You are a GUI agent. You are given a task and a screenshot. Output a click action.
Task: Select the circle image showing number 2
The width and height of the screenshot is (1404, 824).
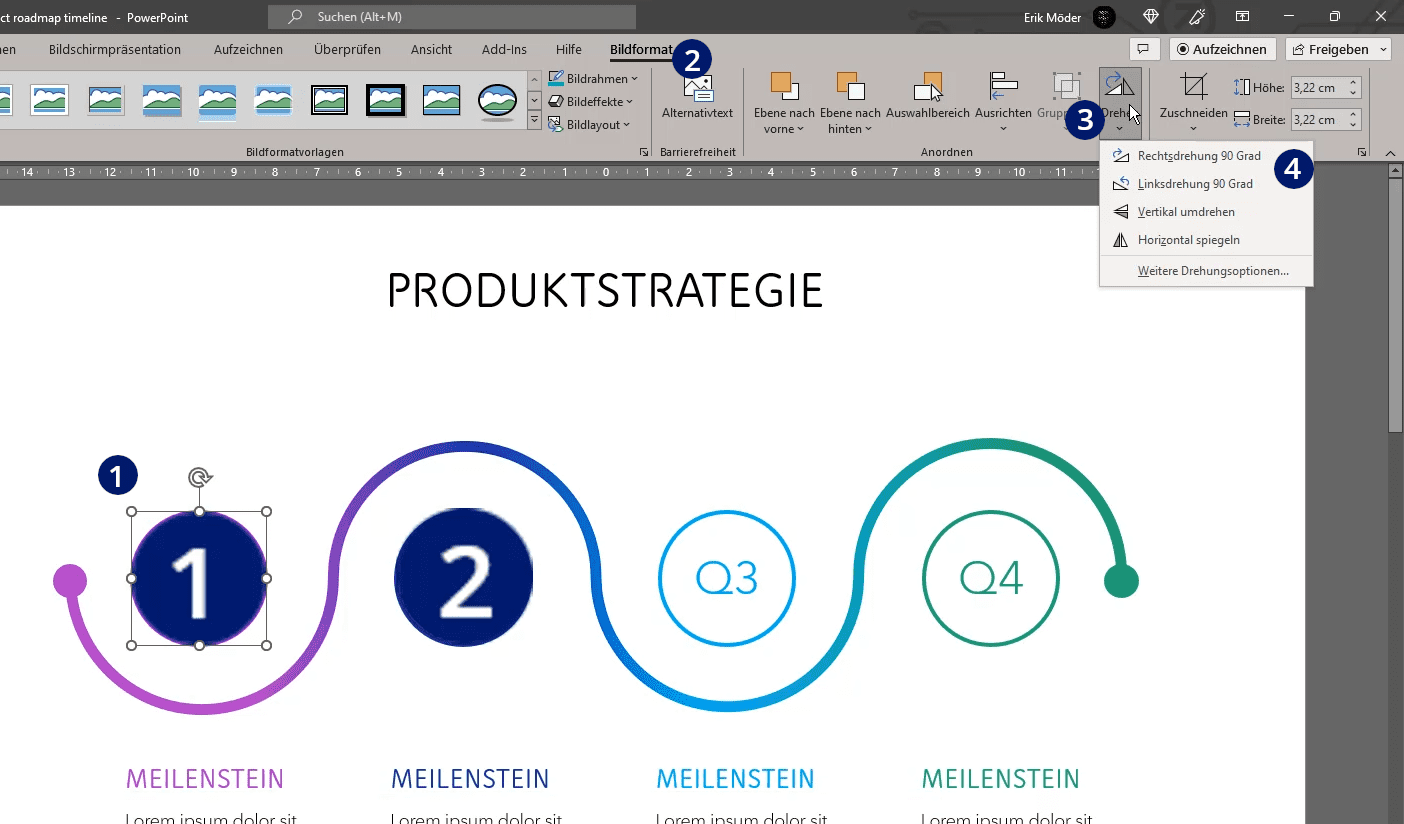[x=463, y=578]
